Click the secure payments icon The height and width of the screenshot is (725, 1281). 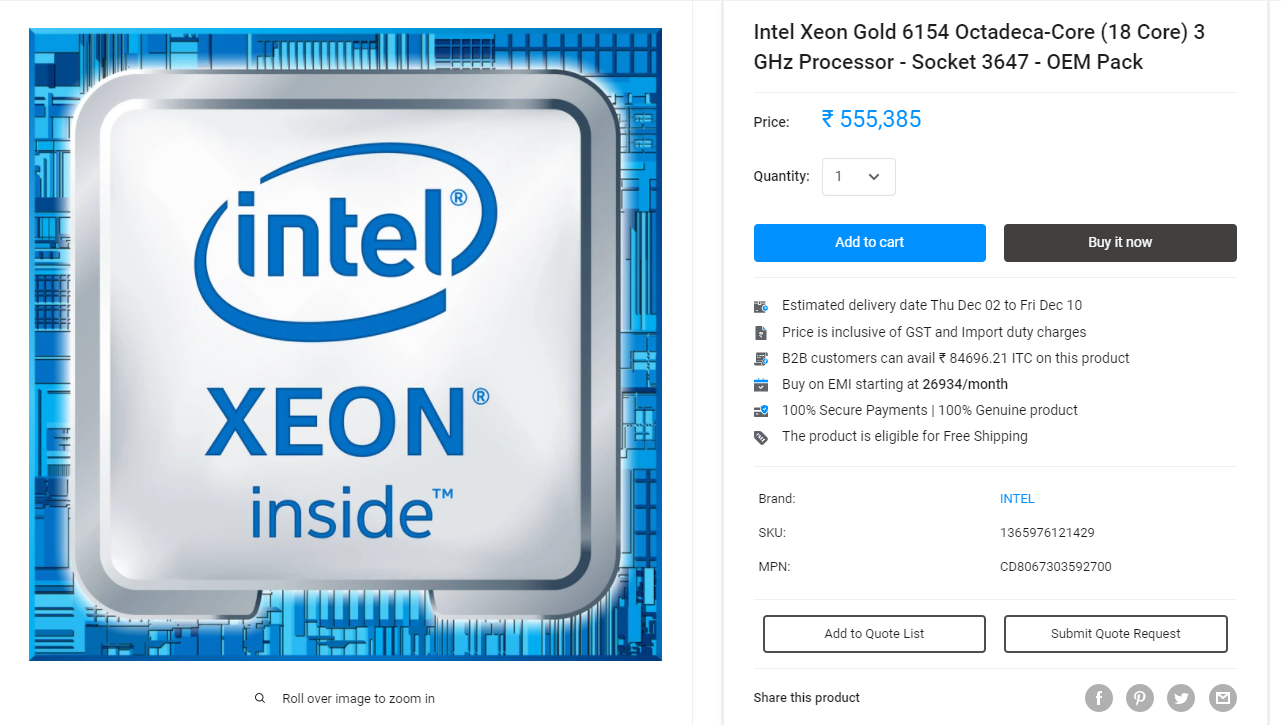tap(761, 410)
